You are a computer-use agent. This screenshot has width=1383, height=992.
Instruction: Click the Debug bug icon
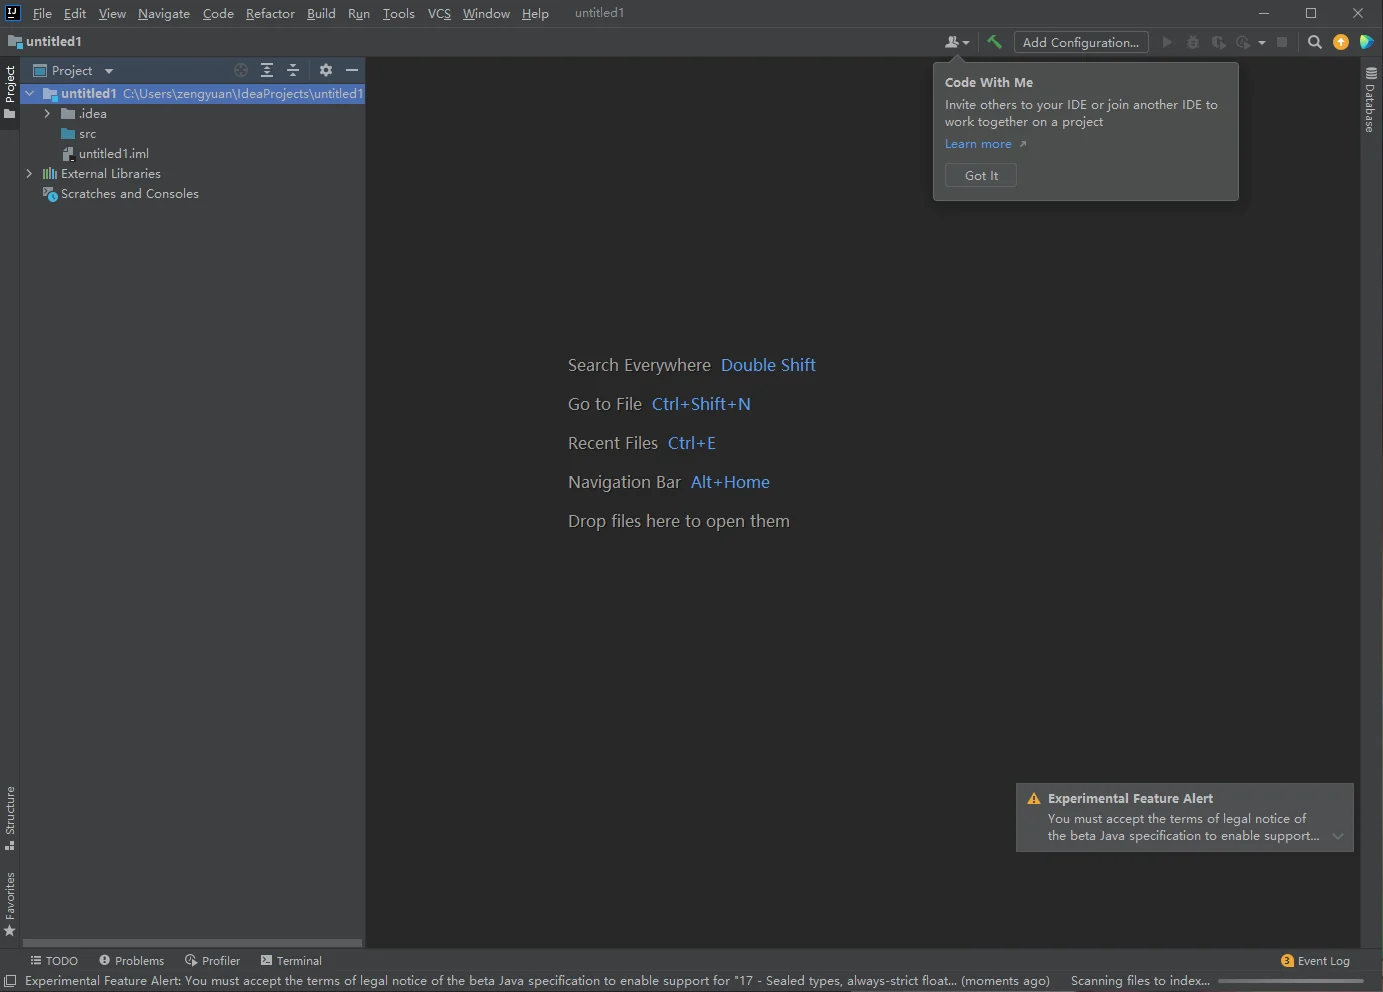1192,42
